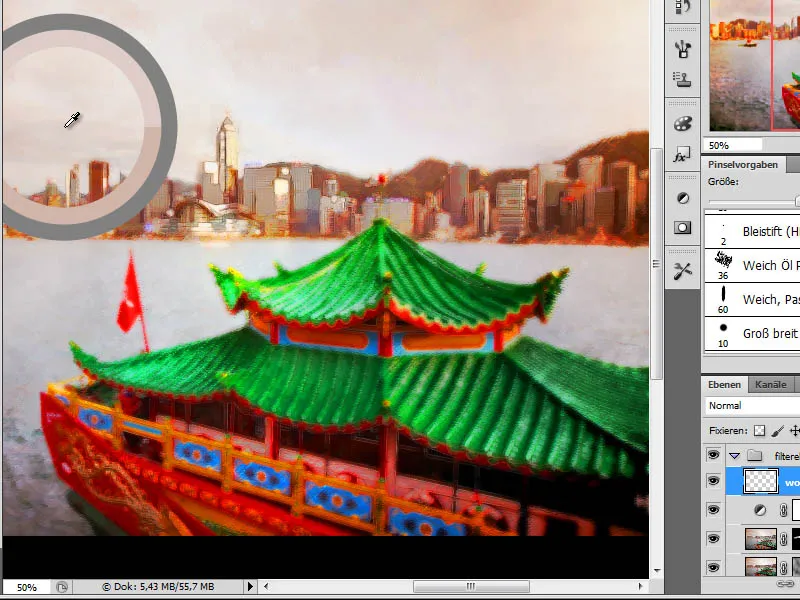Click the panel grip handle between canvas and dock
Image resolution: width=800 pixels, height=600 pixels.
click(x=656, y=264)
